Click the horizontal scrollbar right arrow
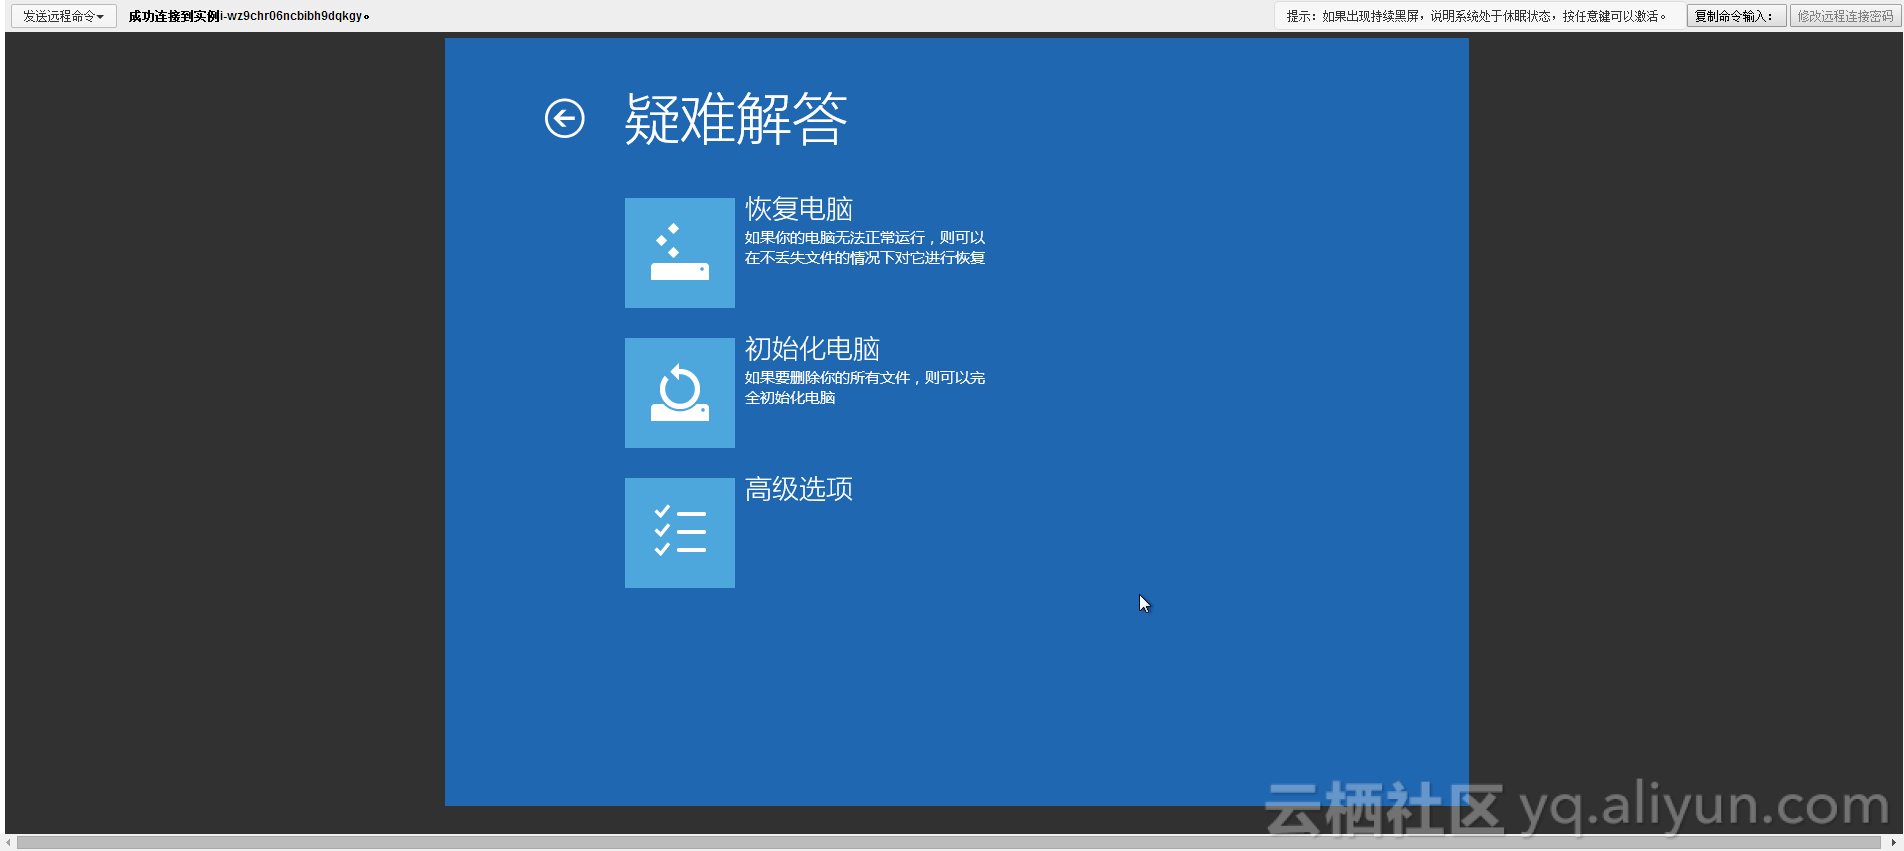 click(x=1893, y=843)
